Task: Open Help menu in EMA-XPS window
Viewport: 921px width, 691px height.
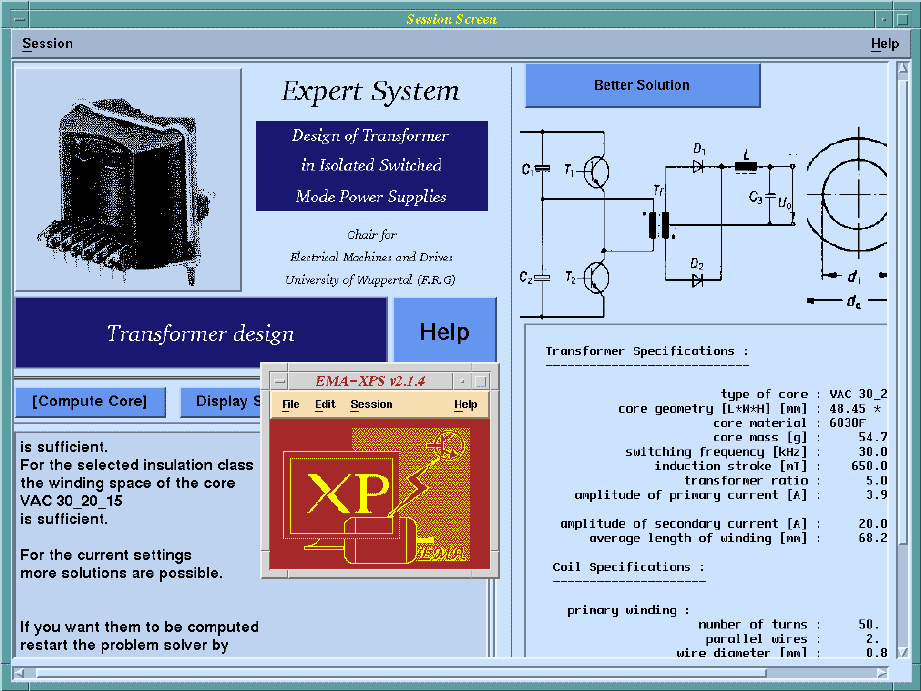Action: click(465, 405)
